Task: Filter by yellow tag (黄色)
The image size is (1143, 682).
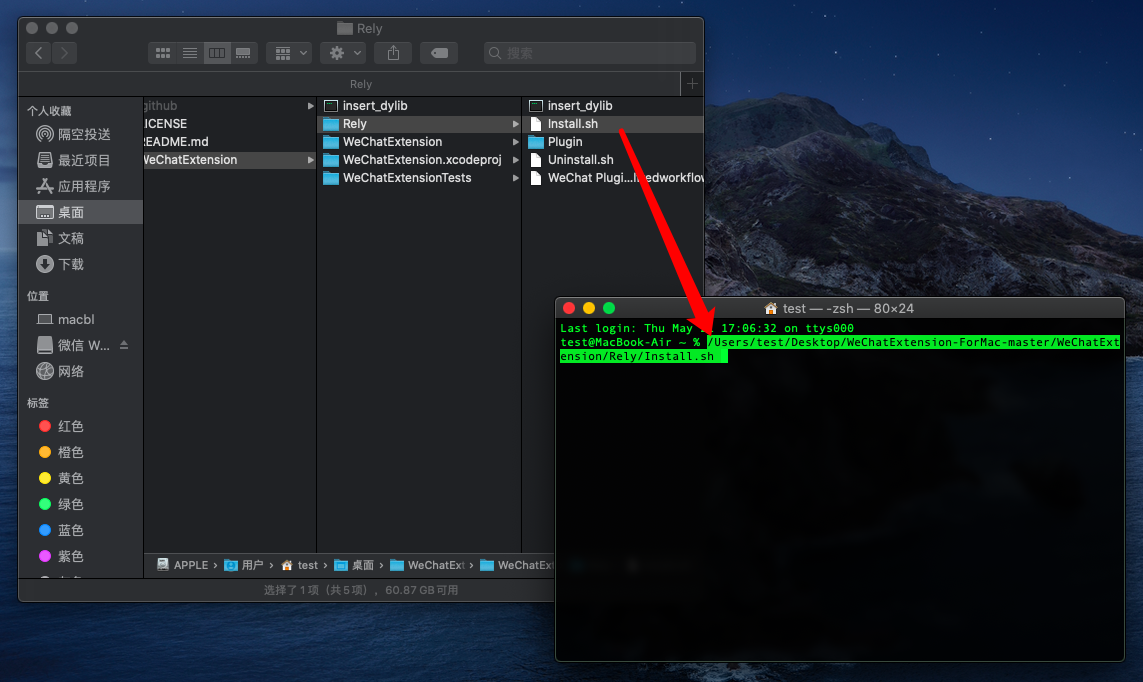Action: coord(61,478)
